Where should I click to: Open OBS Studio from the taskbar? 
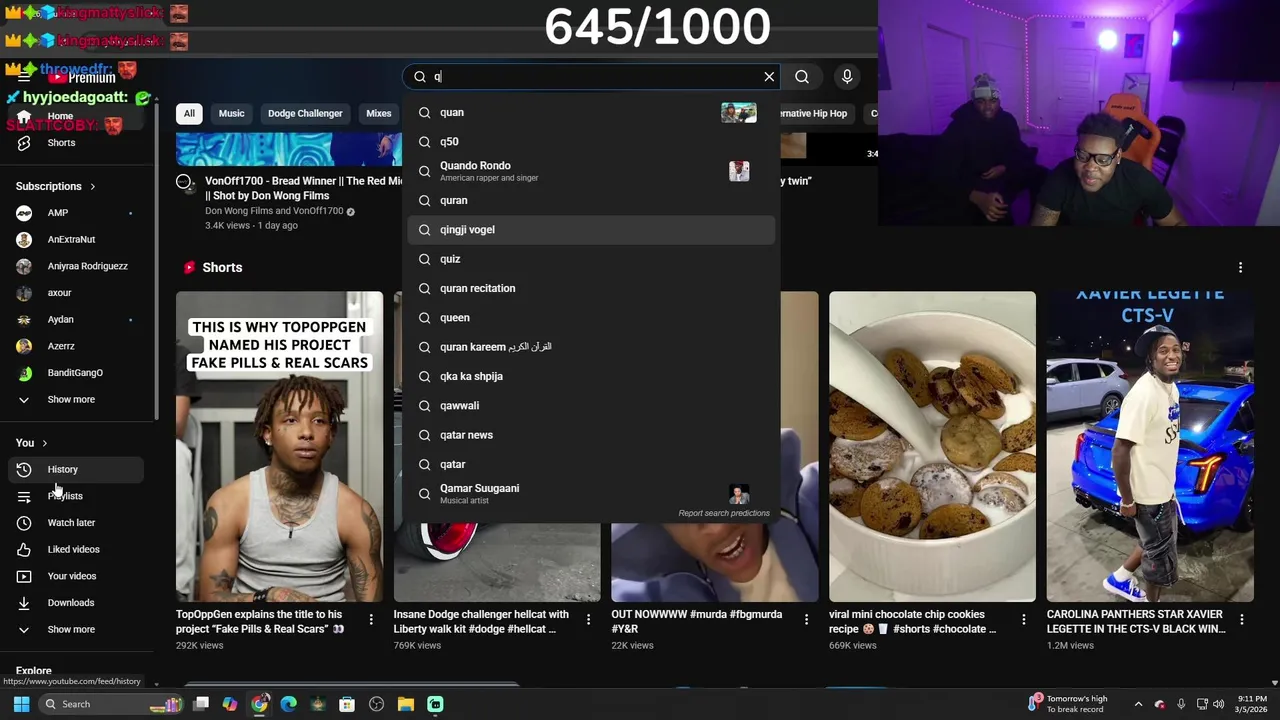pyautogui.click(x=376, y=704)
